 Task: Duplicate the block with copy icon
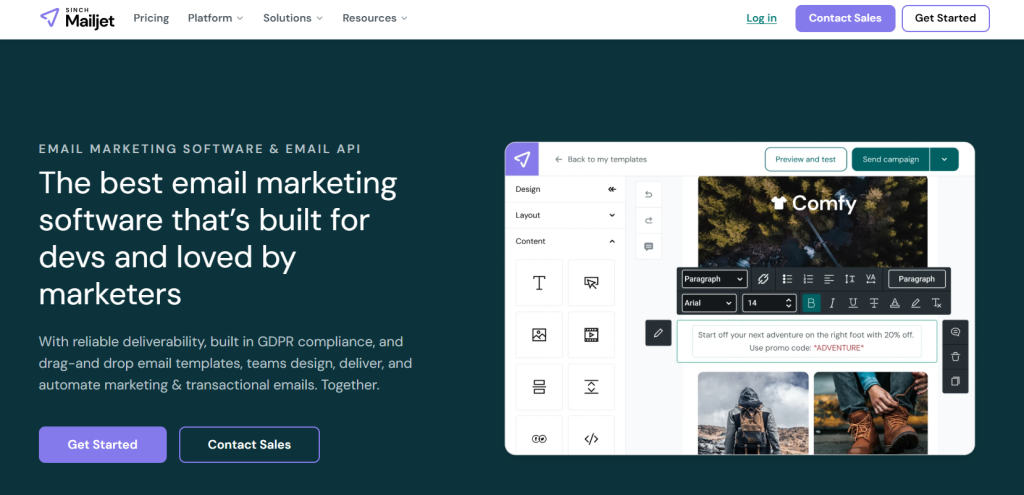coord(955,381)
